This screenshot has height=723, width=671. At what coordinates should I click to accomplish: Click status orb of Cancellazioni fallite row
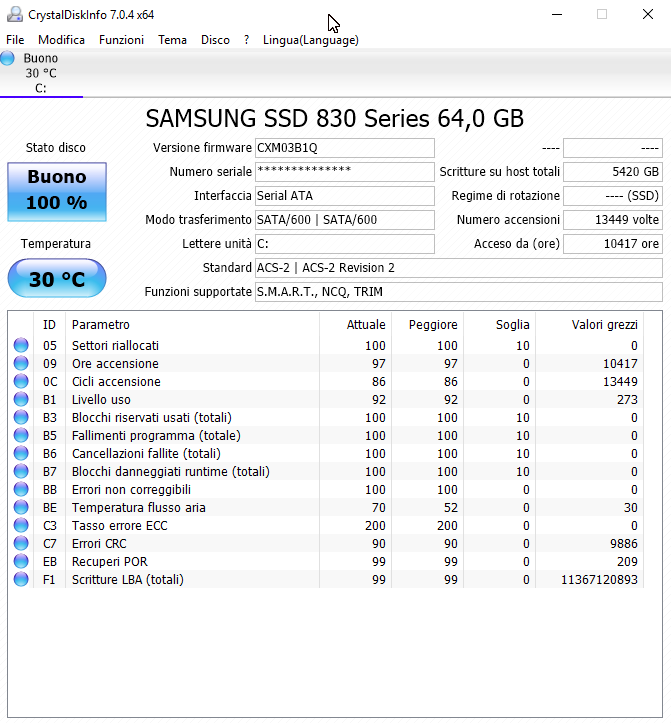[x=21, y=453]
